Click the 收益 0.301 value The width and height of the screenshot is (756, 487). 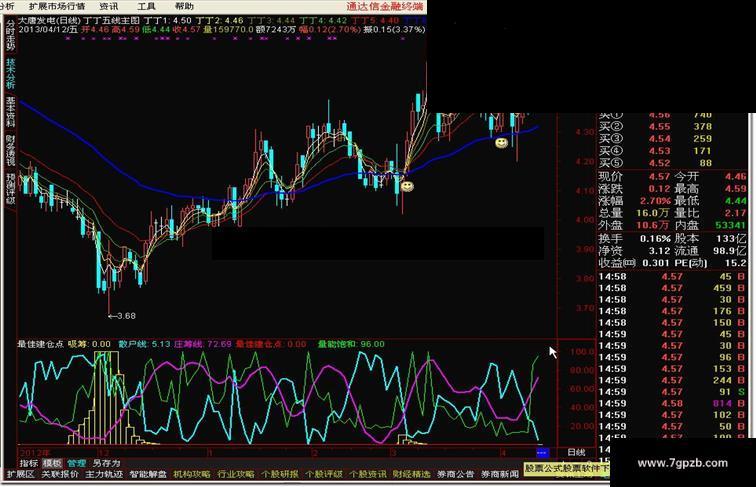click(x=656, y=263)
